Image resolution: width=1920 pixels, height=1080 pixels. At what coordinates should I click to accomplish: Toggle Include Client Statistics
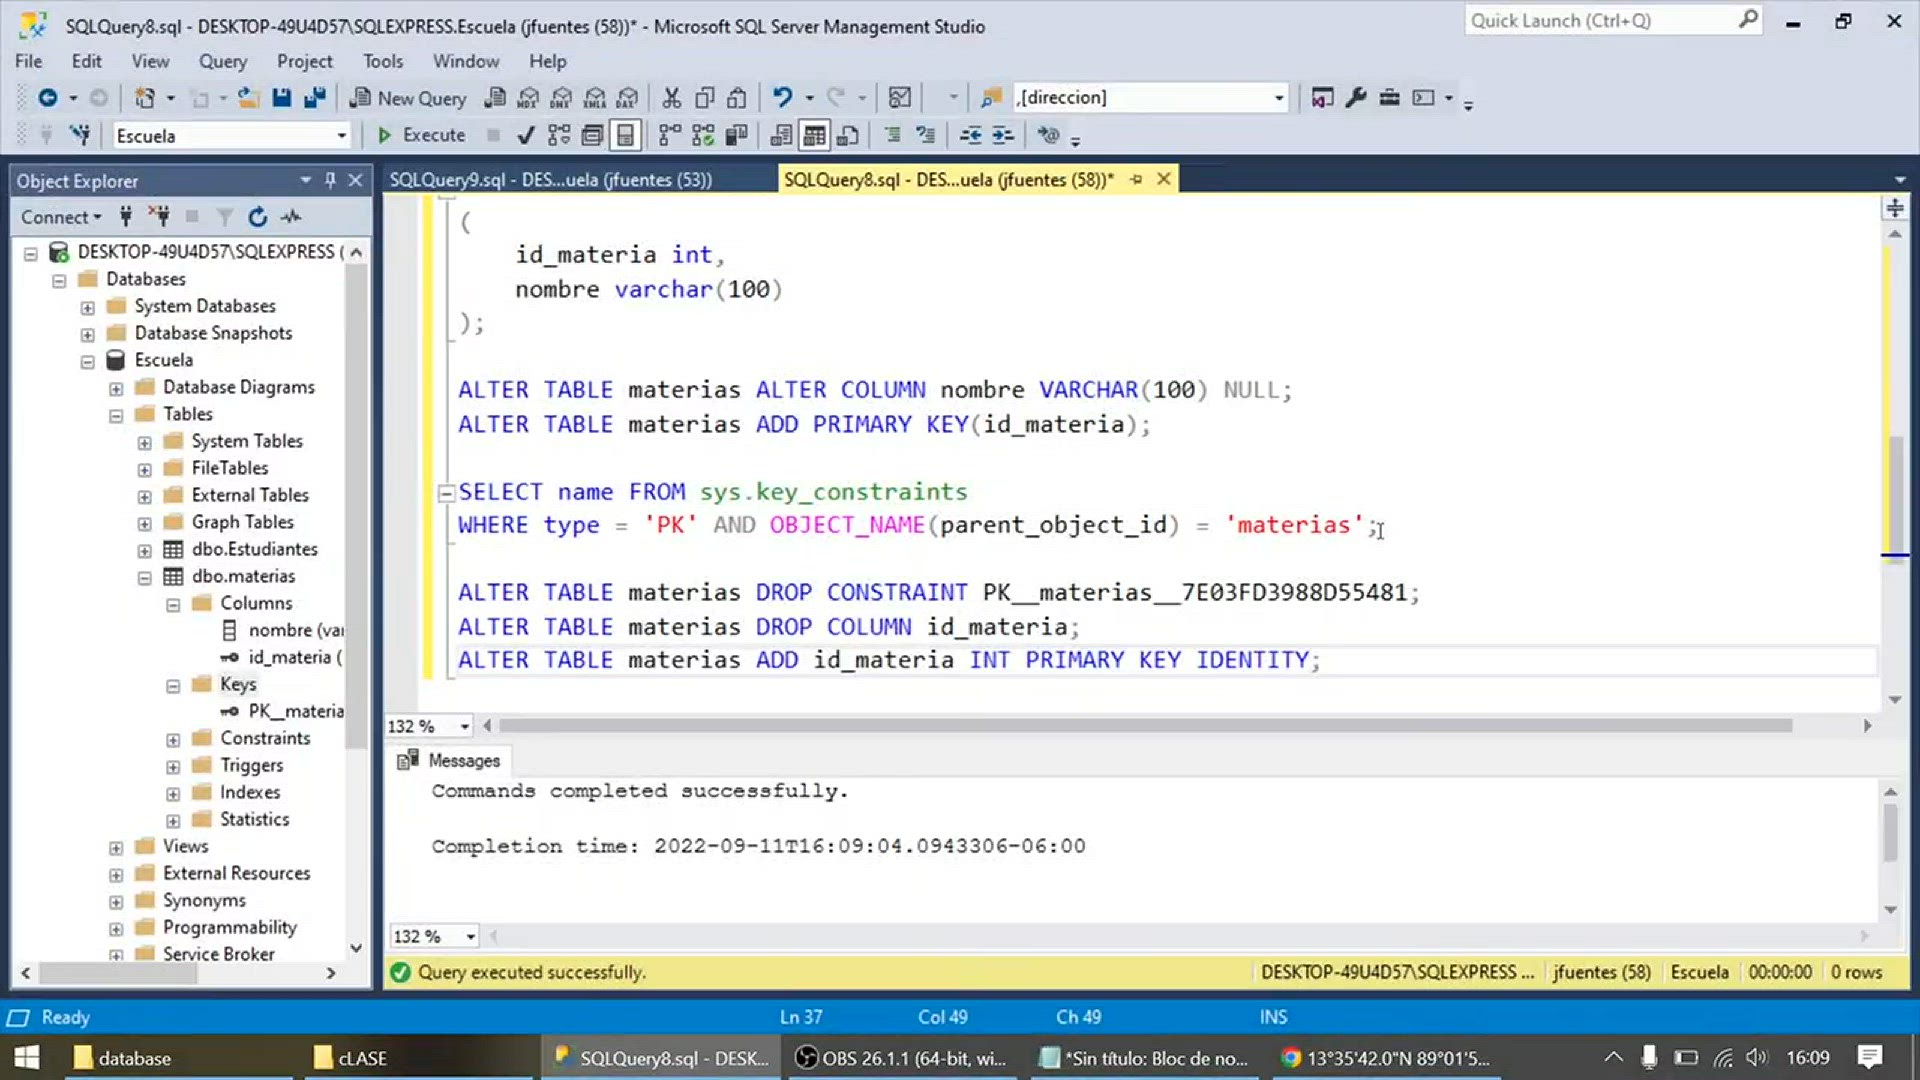click(737, 135)
